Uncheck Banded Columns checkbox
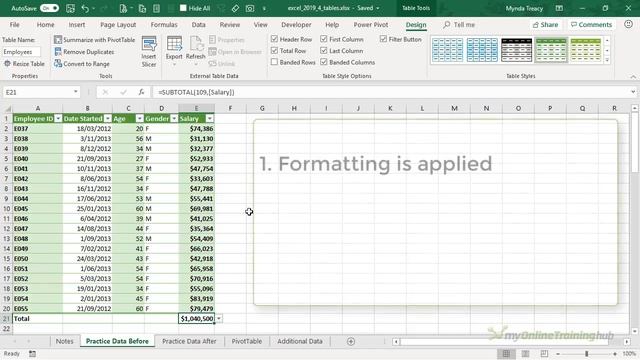640x360 pixels. click(324, 62)
